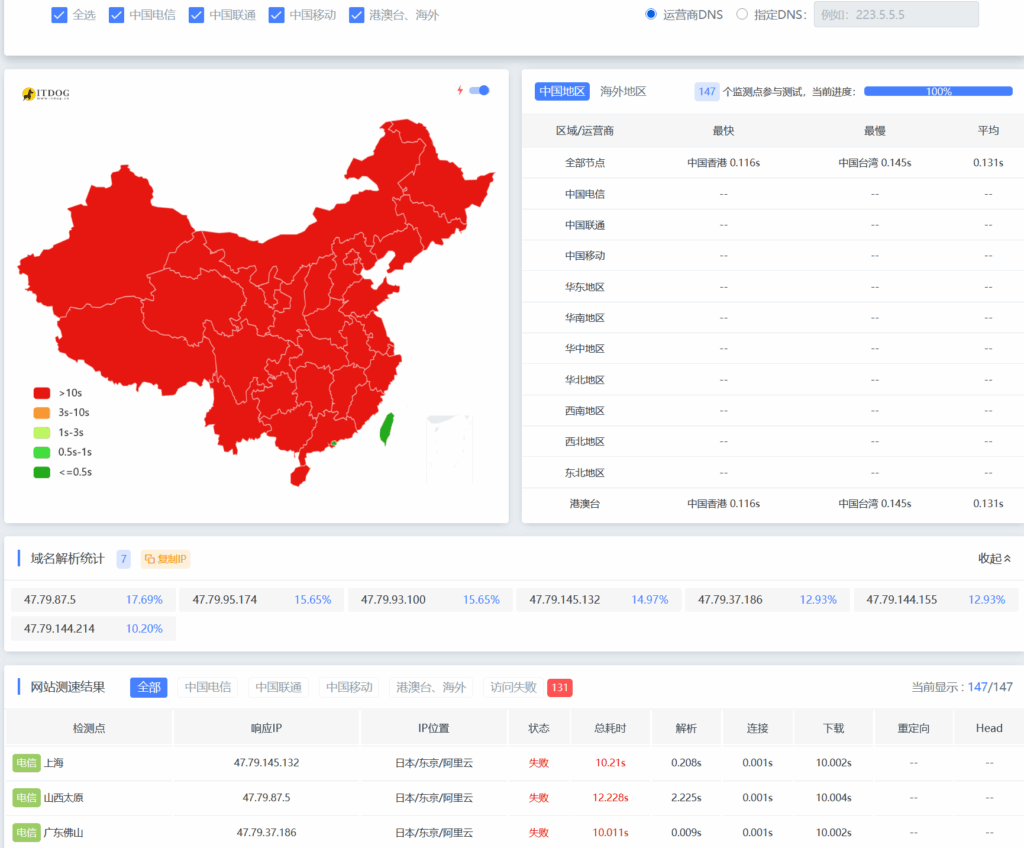Click the 复制IP copy button
The width and height of the screenshot is (1024, 848).
tap(165, 559)
